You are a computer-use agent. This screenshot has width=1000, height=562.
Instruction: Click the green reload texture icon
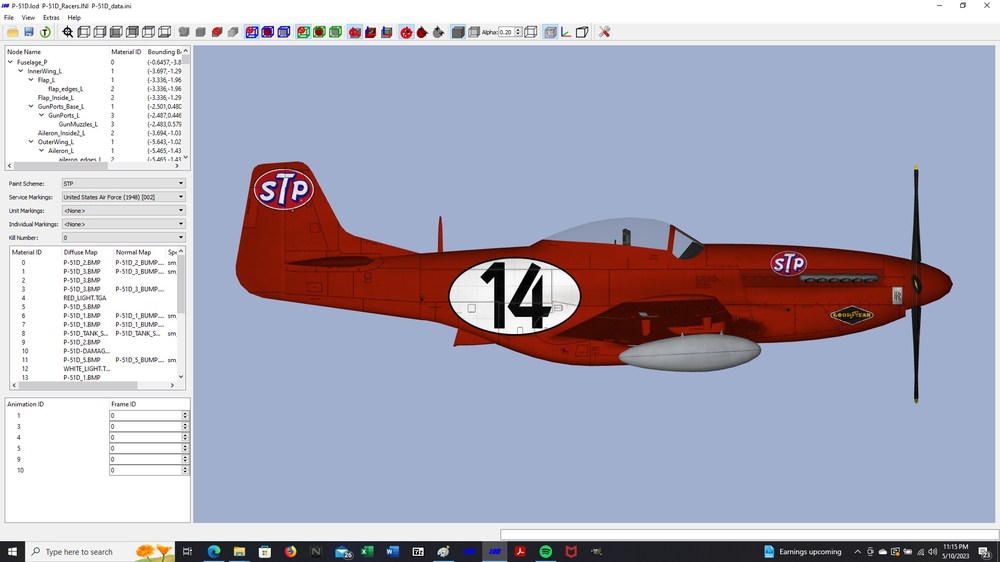coord(45,32)
